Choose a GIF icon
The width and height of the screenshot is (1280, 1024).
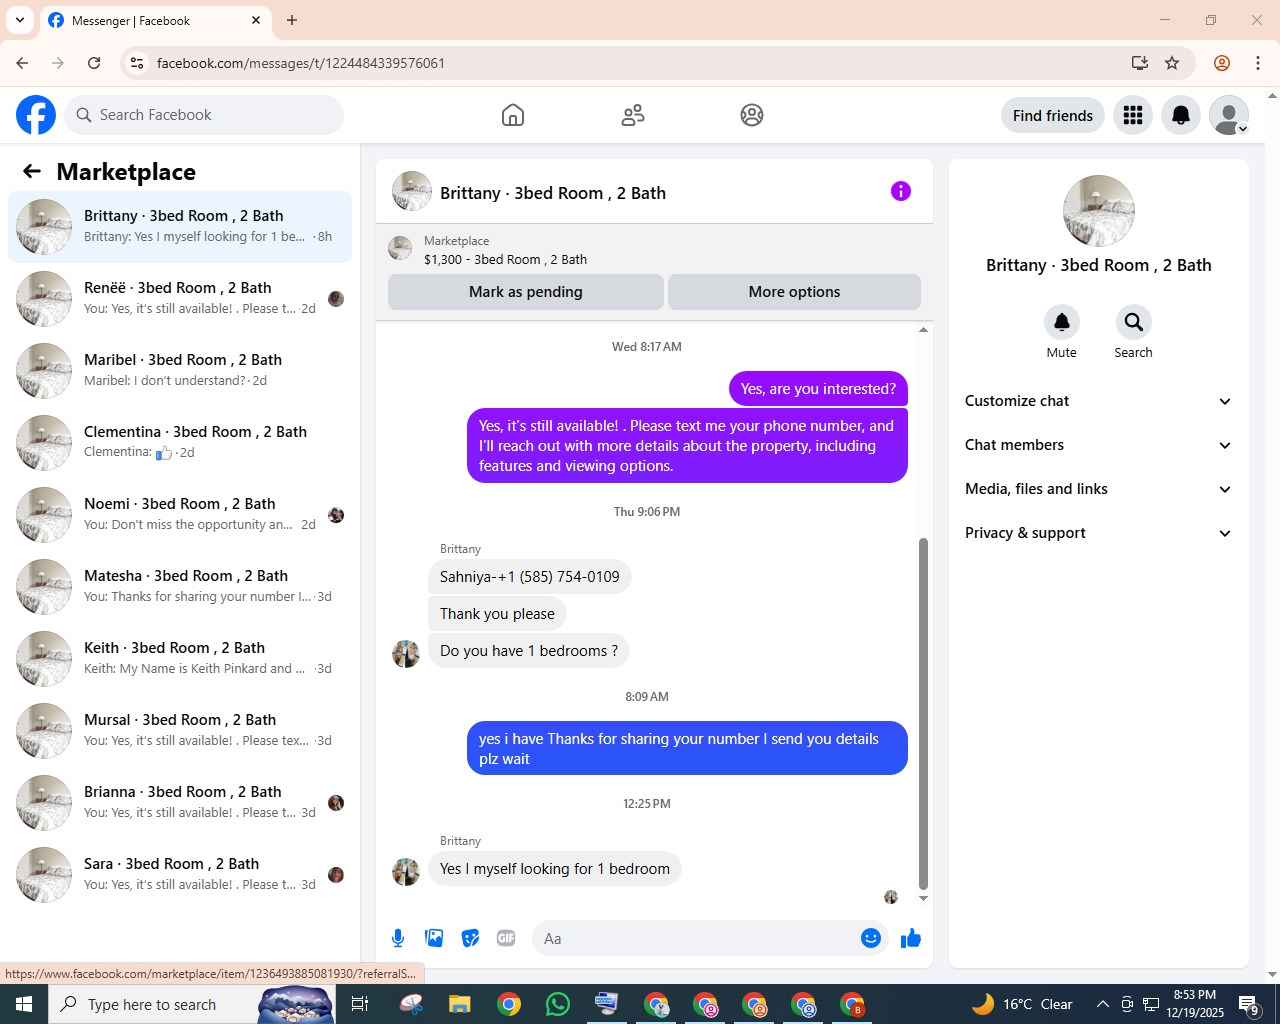click(506, 938)
